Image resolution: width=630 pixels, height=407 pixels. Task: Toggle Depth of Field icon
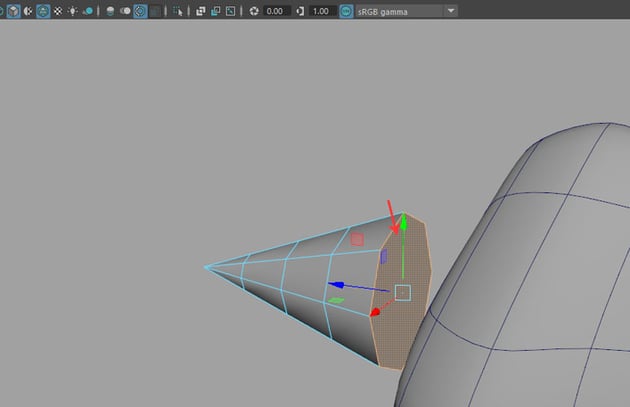click(155, 11)
